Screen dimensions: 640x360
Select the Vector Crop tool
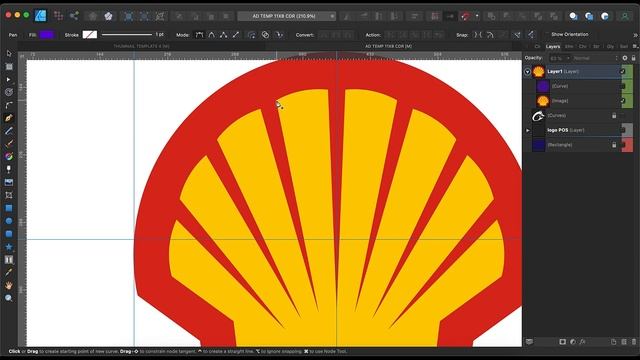point(9,195)
